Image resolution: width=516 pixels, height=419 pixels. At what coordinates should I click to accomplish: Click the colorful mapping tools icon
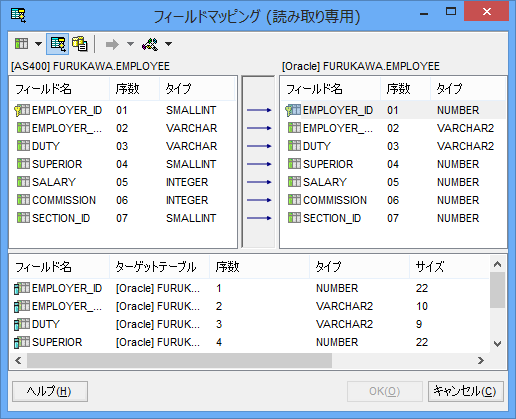click(150, 44)
